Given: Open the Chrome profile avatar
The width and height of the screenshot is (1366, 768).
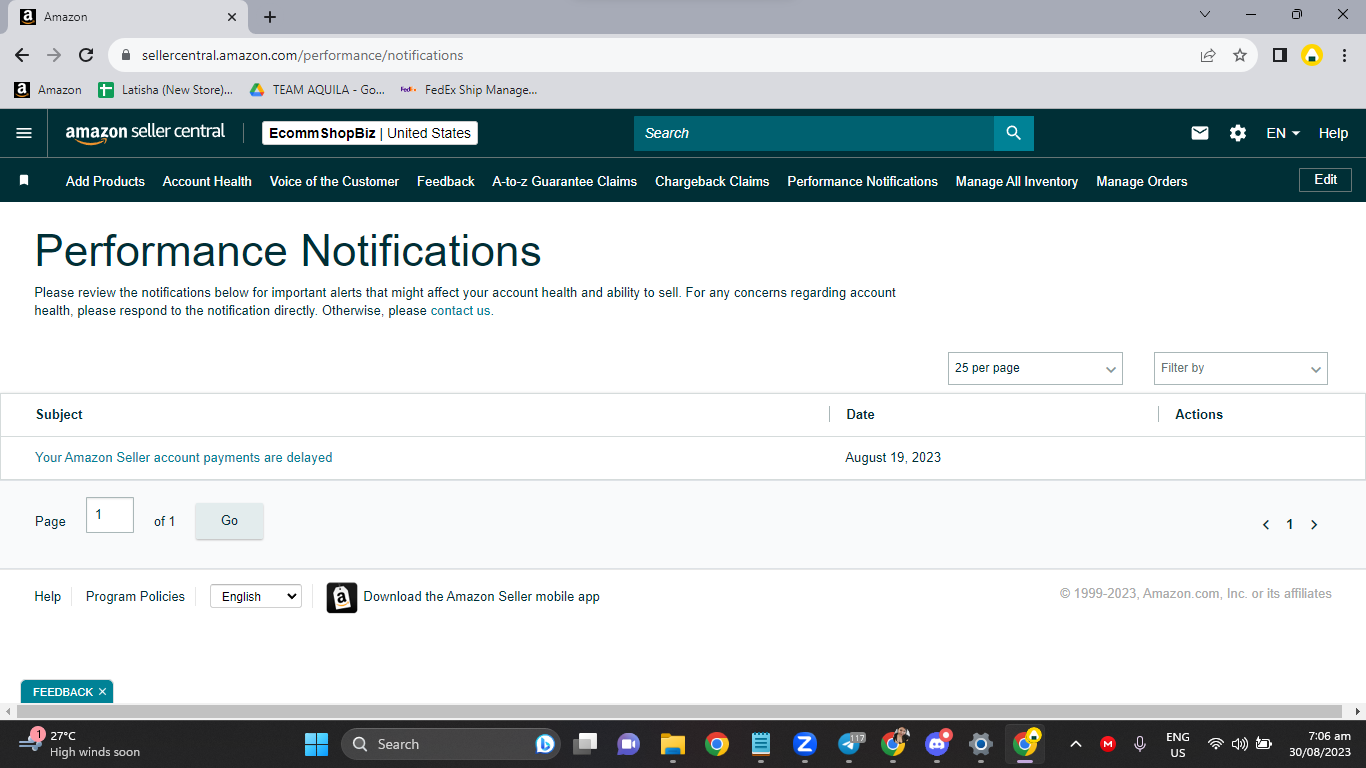Looking at the screenshot, I should pyautogui.click(x=1312, y=56).
